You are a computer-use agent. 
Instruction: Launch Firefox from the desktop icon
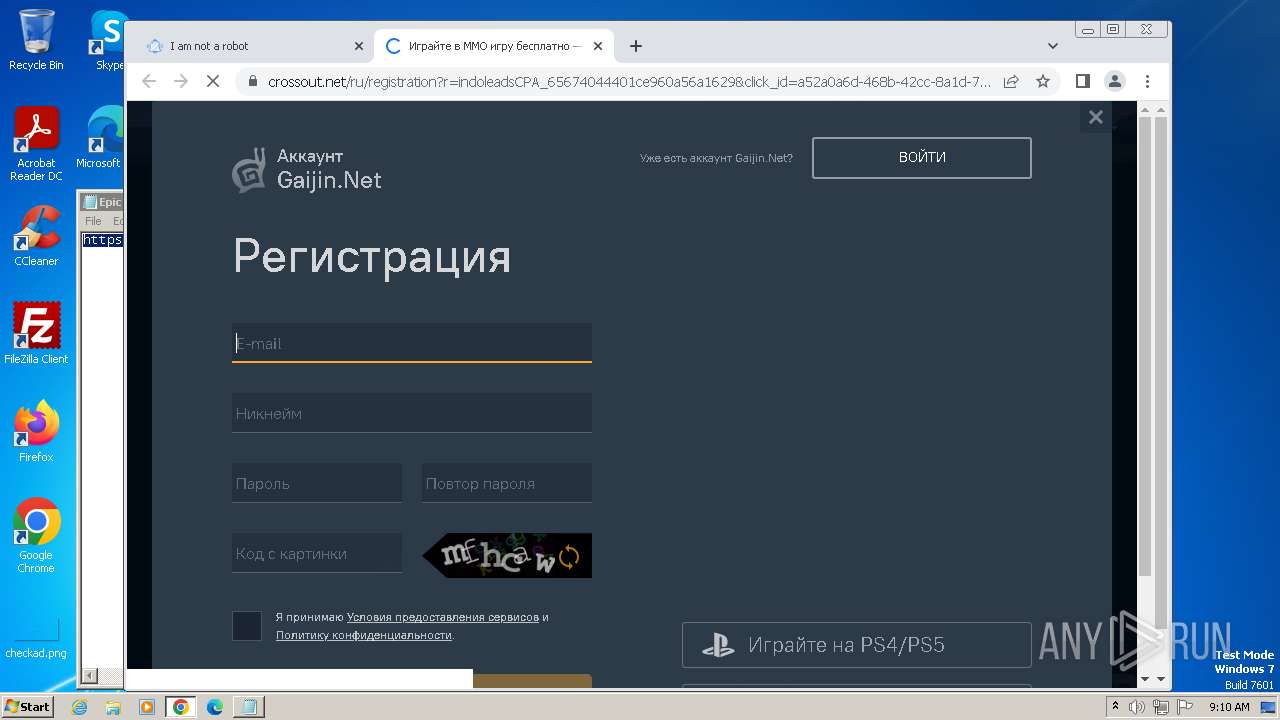[x=36, y=432]
